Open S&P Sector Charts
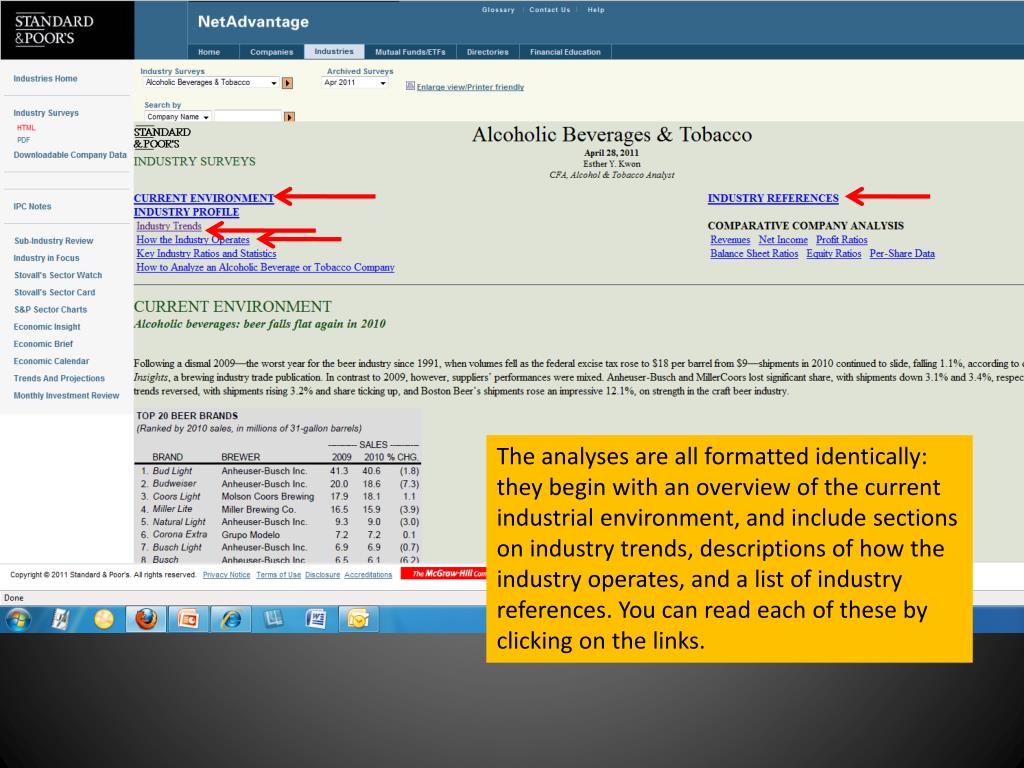 pyautogui.click(x=50, y=310)
